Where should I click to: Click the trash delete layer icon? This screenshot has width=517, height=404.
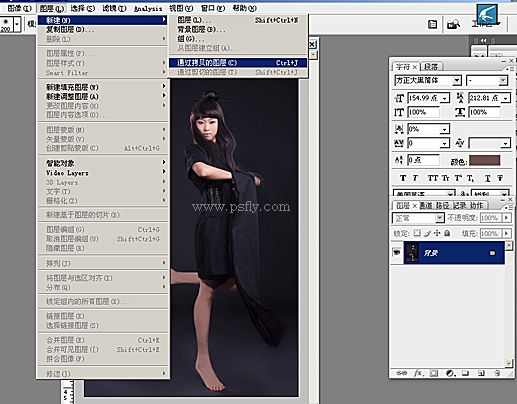click(x=497, y=373)
